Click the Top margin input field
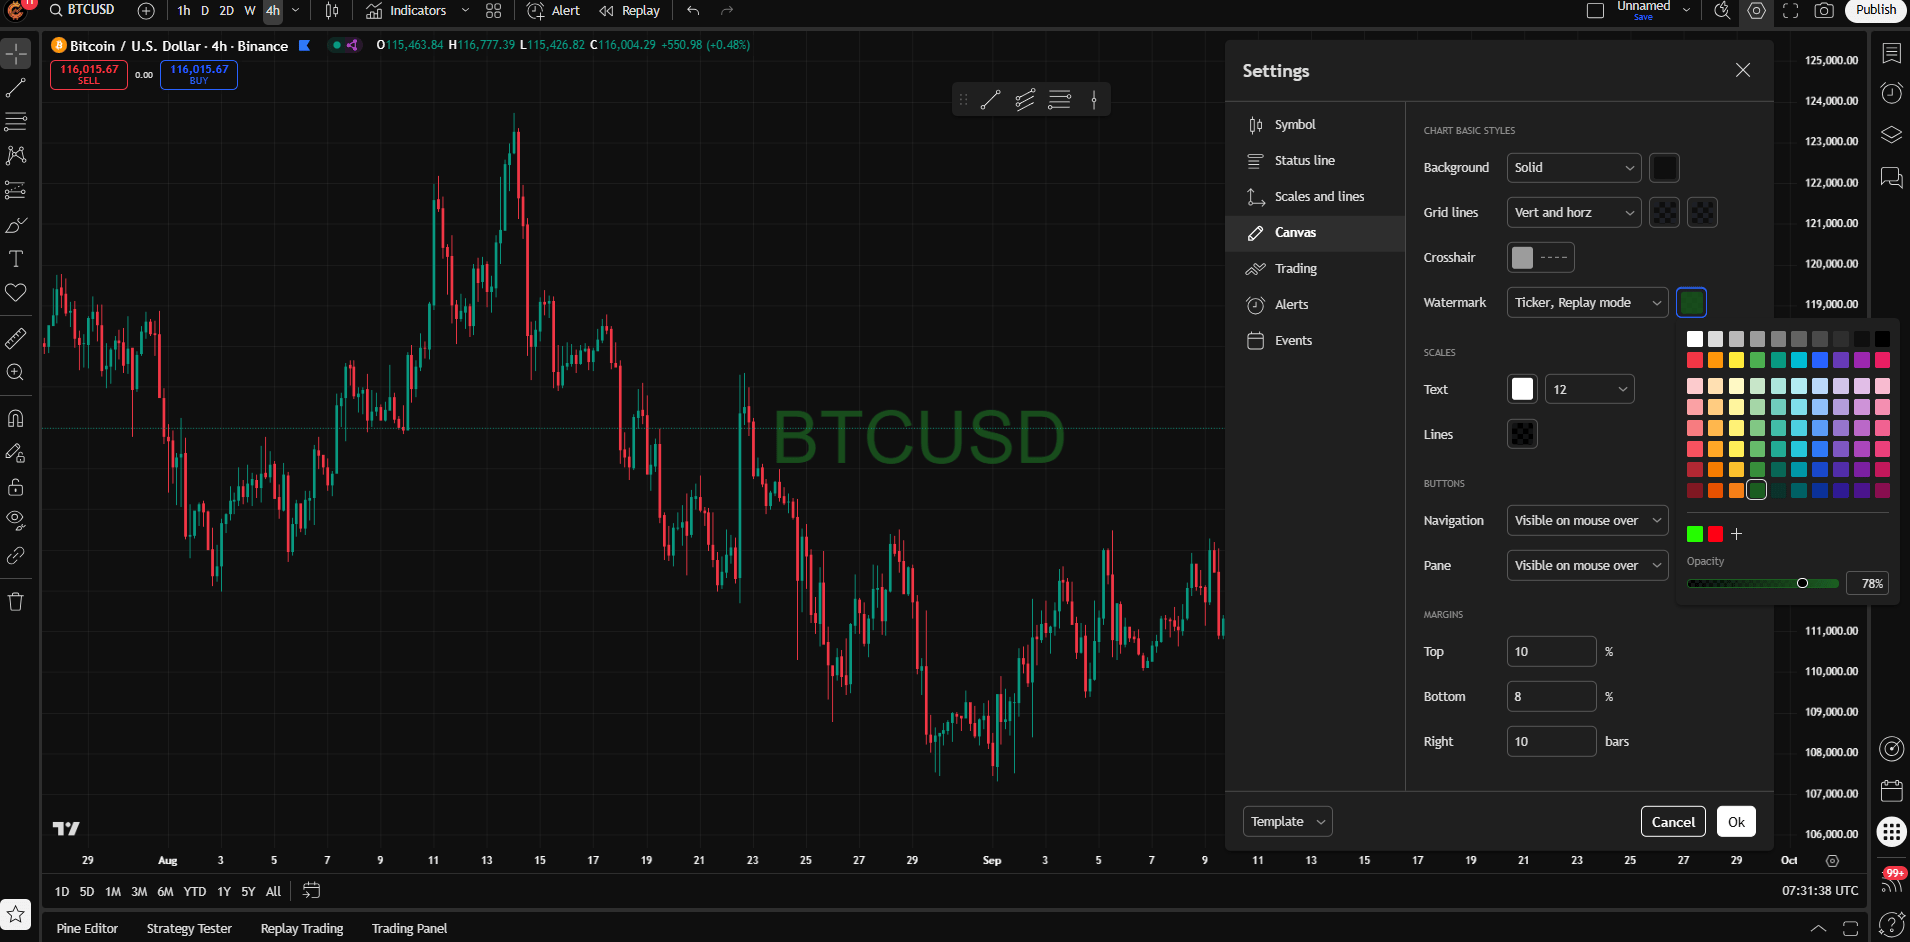 coord(1551,652)
